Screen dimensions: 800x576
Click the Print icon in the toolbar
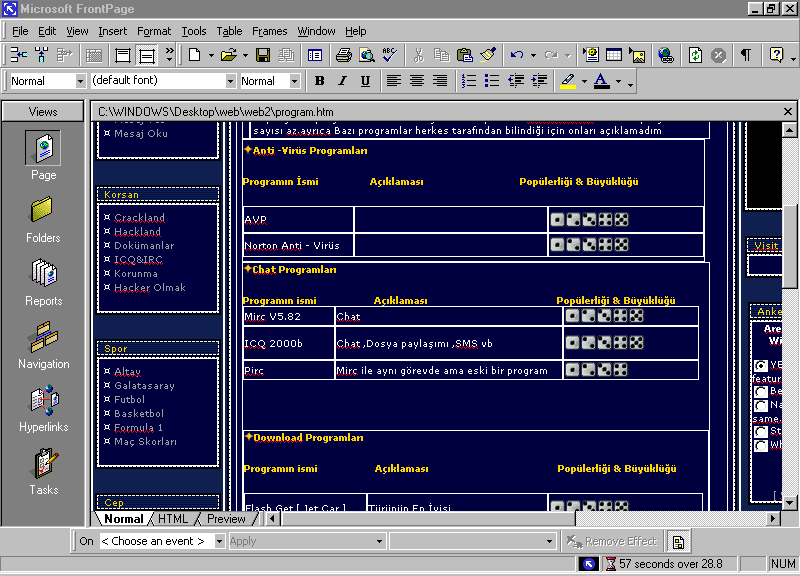(344, 55)
